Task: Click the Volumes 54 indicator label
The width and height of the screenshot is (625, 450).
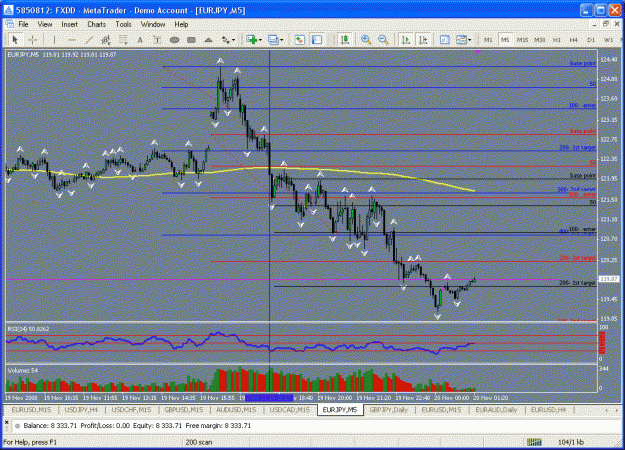Action: (x=23, y=371)
